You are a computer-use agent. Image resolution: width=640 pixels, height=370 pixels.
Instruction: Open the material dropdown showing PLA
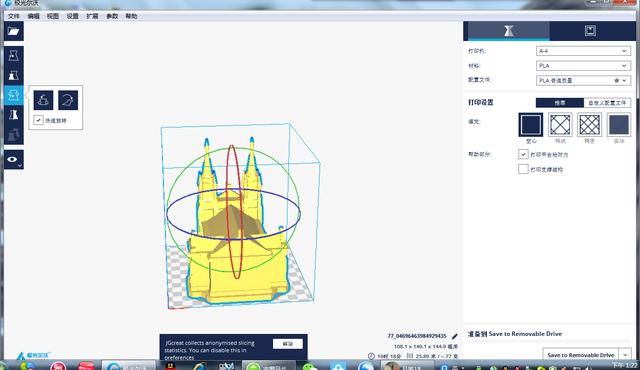click(x=583, y=66)
